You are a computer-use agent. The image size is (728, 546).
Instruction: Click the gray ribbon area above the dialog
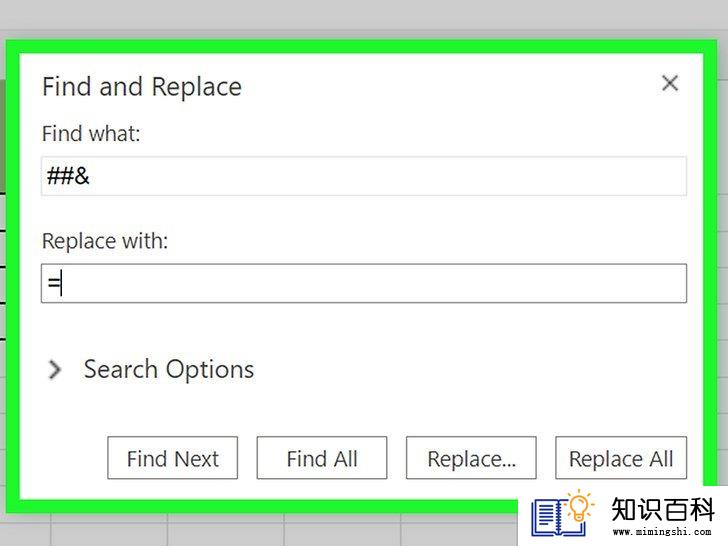coord(364,16)
